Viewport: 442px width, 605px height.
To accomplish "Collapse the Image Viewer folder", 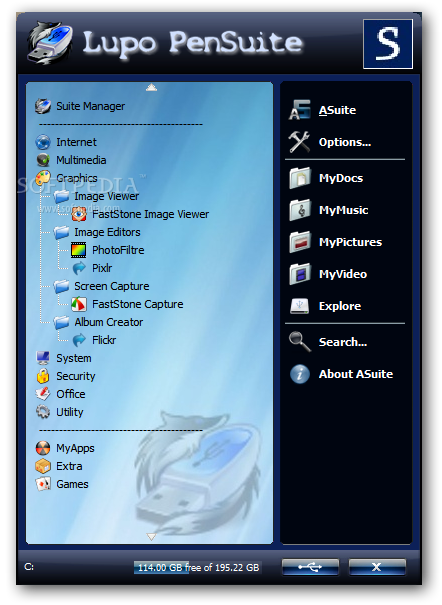I will 61,196.
